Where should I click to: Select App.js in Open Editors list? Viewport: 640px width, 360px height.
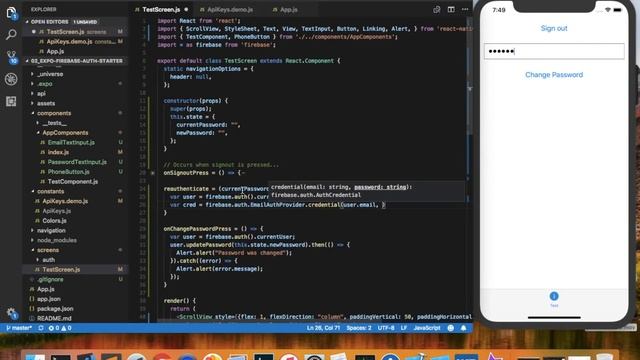click(55, 51)
